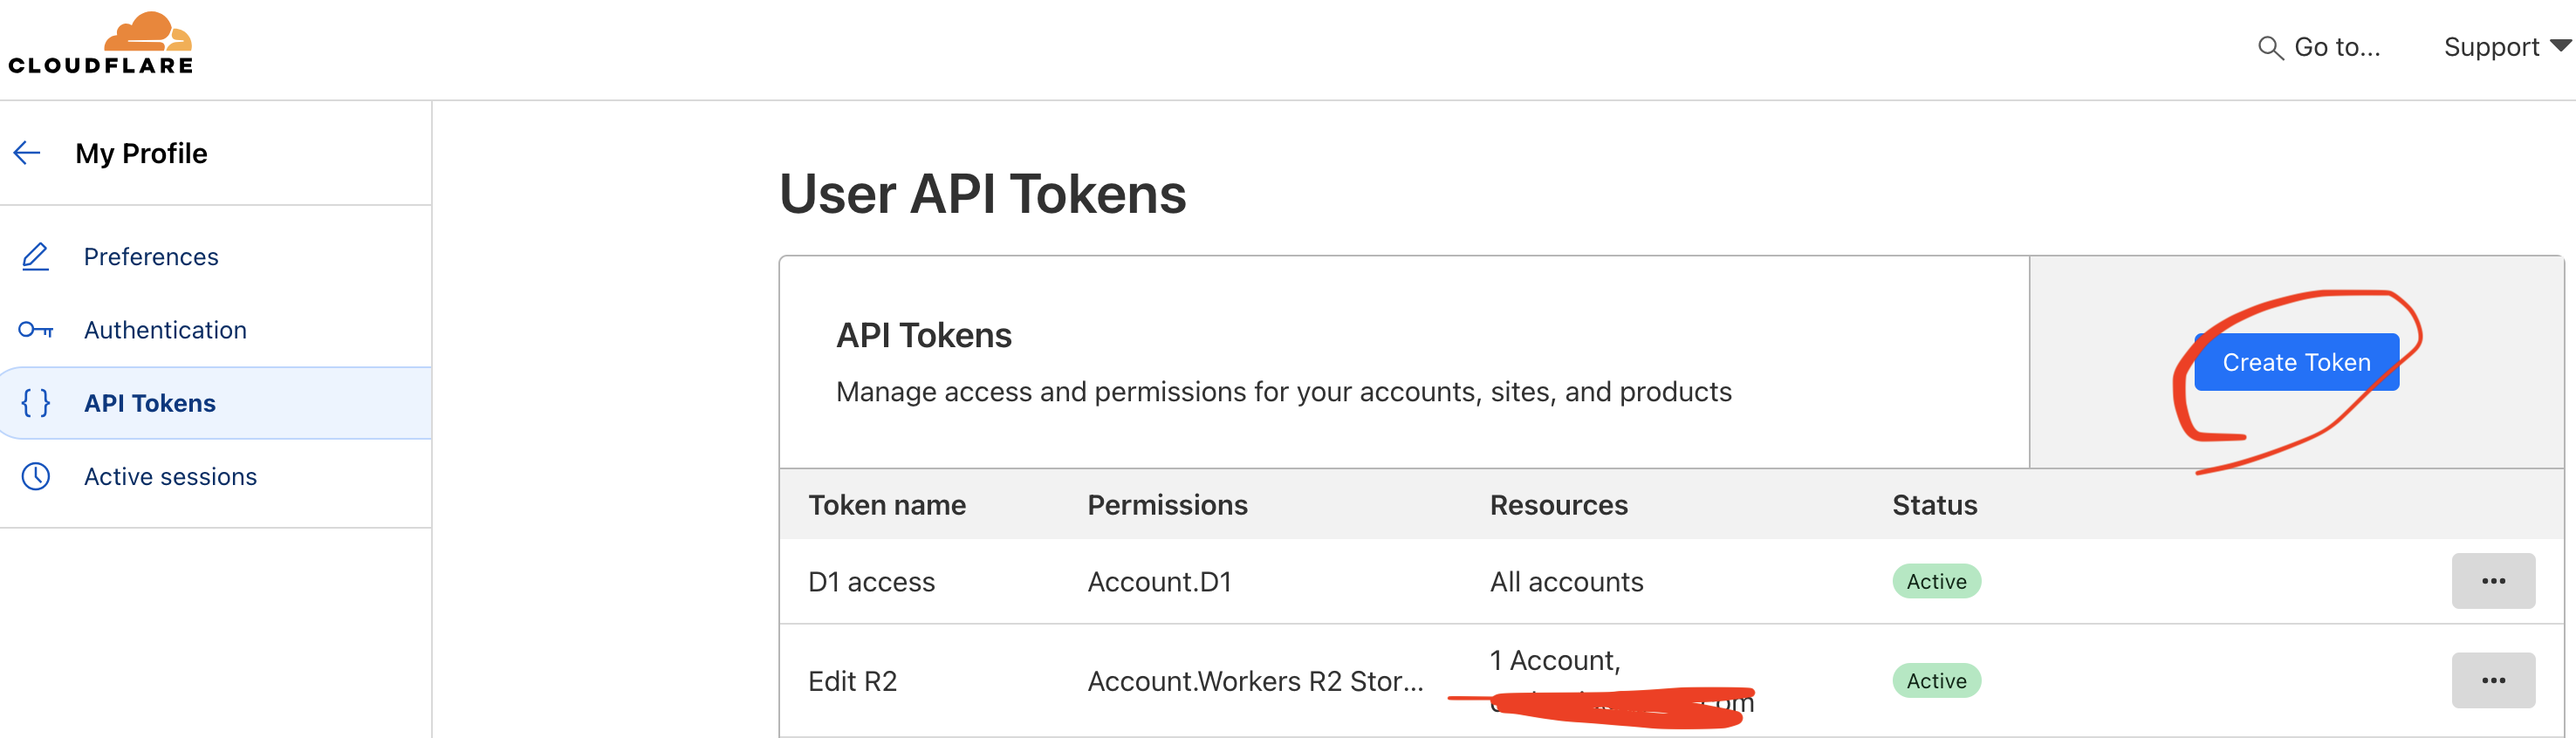Screen dimensions: 2576x738
Task: Open the Active sessions page
Action: pyautogui.click(x=170, y=477)
